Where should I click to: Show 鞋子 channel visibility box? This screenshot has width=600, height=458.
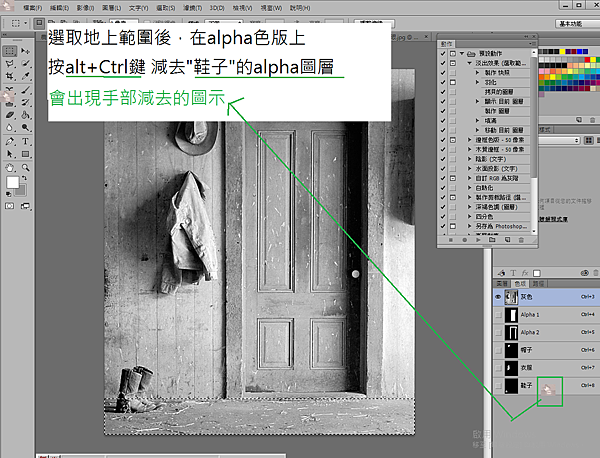(x=498, y=386)
